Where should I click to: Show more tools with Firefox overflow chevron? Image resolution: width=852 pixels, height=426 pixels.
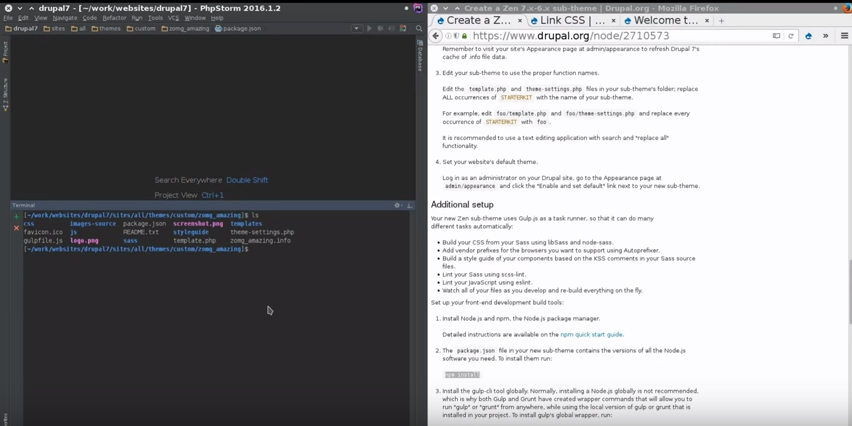825,36
